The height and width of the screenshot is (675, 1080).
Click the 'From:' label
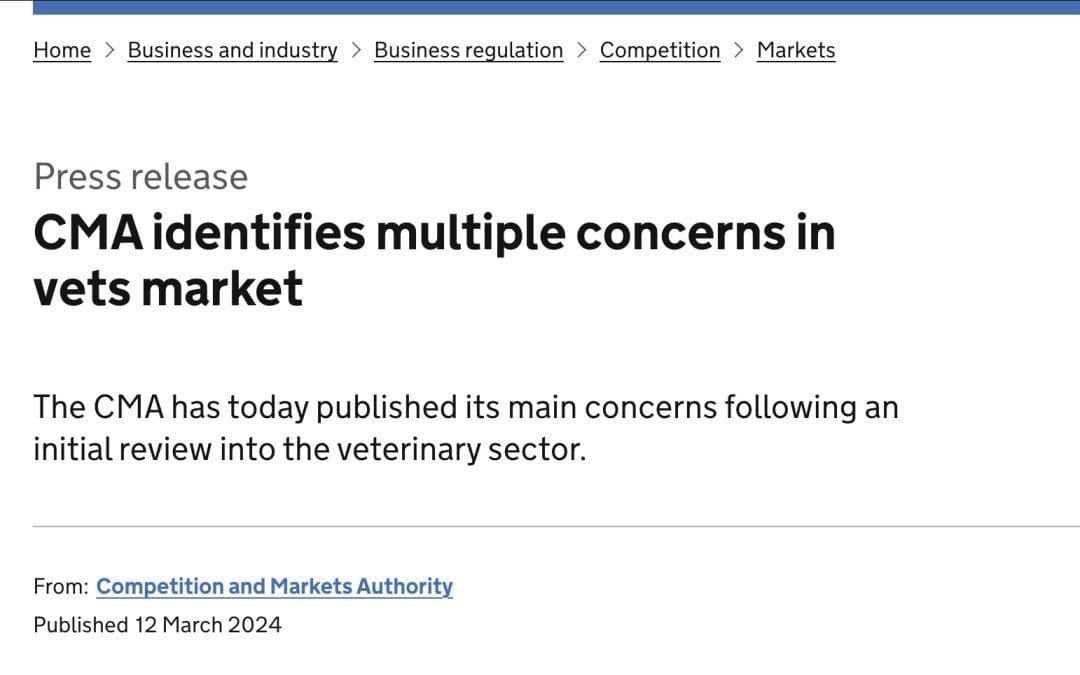61,587
